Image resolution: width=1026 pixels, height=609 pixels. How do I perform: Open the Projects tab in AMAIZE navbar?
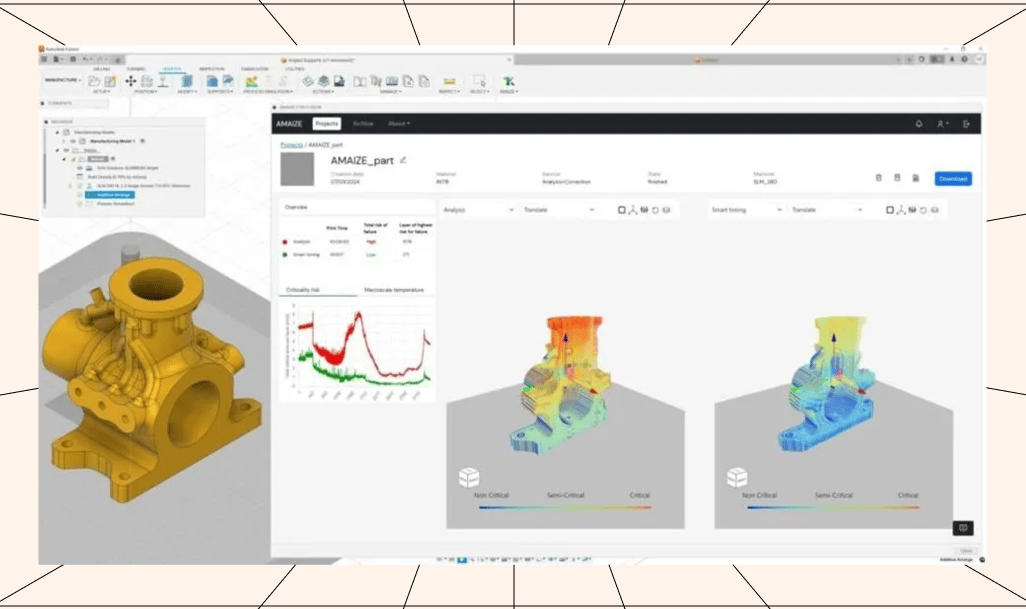(x=326, y=124)
